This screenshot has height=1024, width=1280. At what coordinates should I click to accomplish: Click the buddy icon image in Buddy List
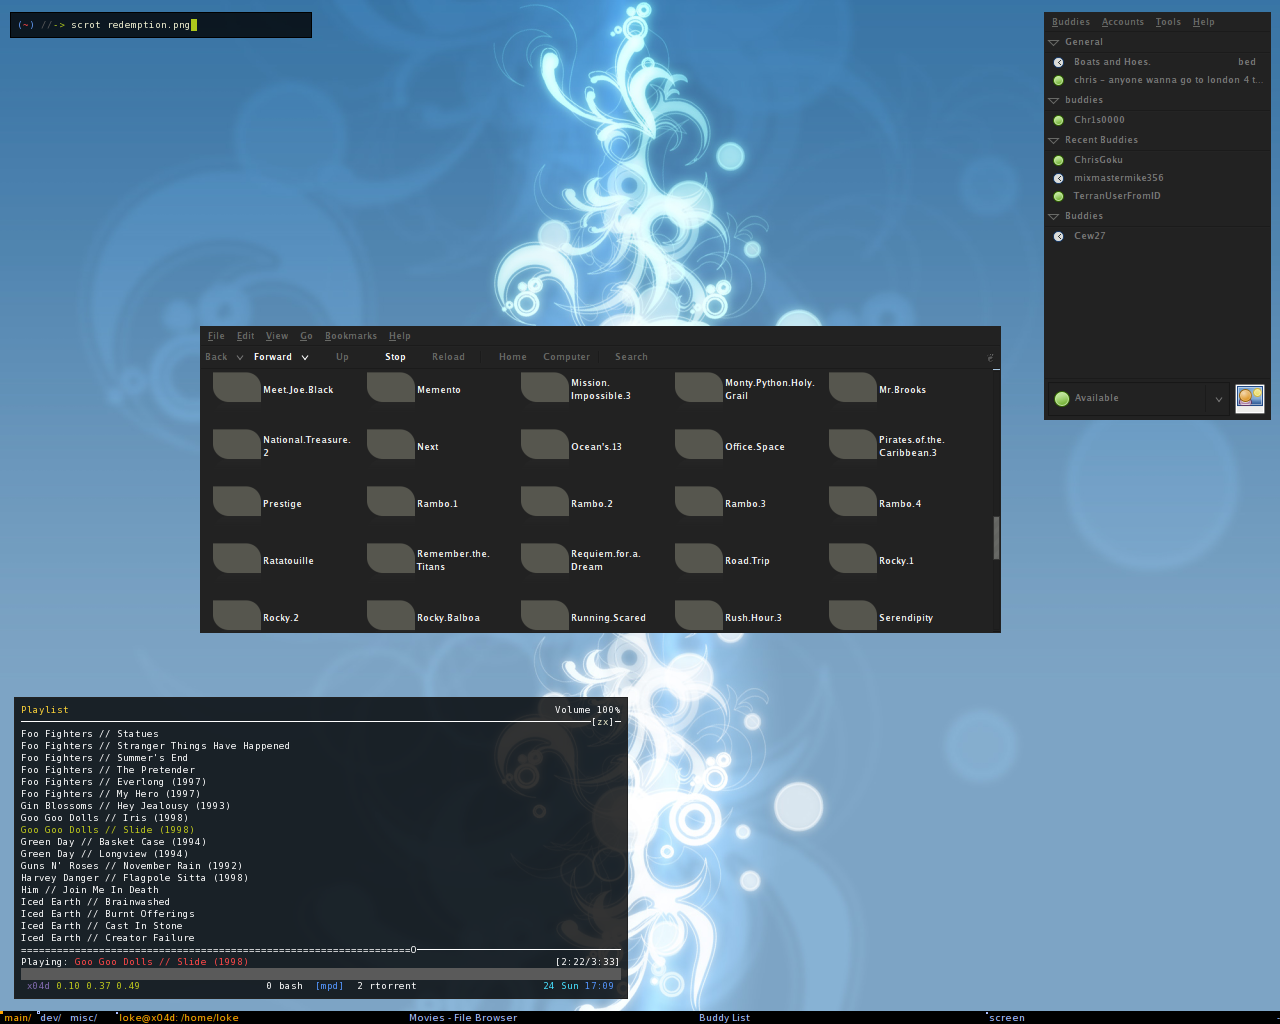tap(1250, 398)
